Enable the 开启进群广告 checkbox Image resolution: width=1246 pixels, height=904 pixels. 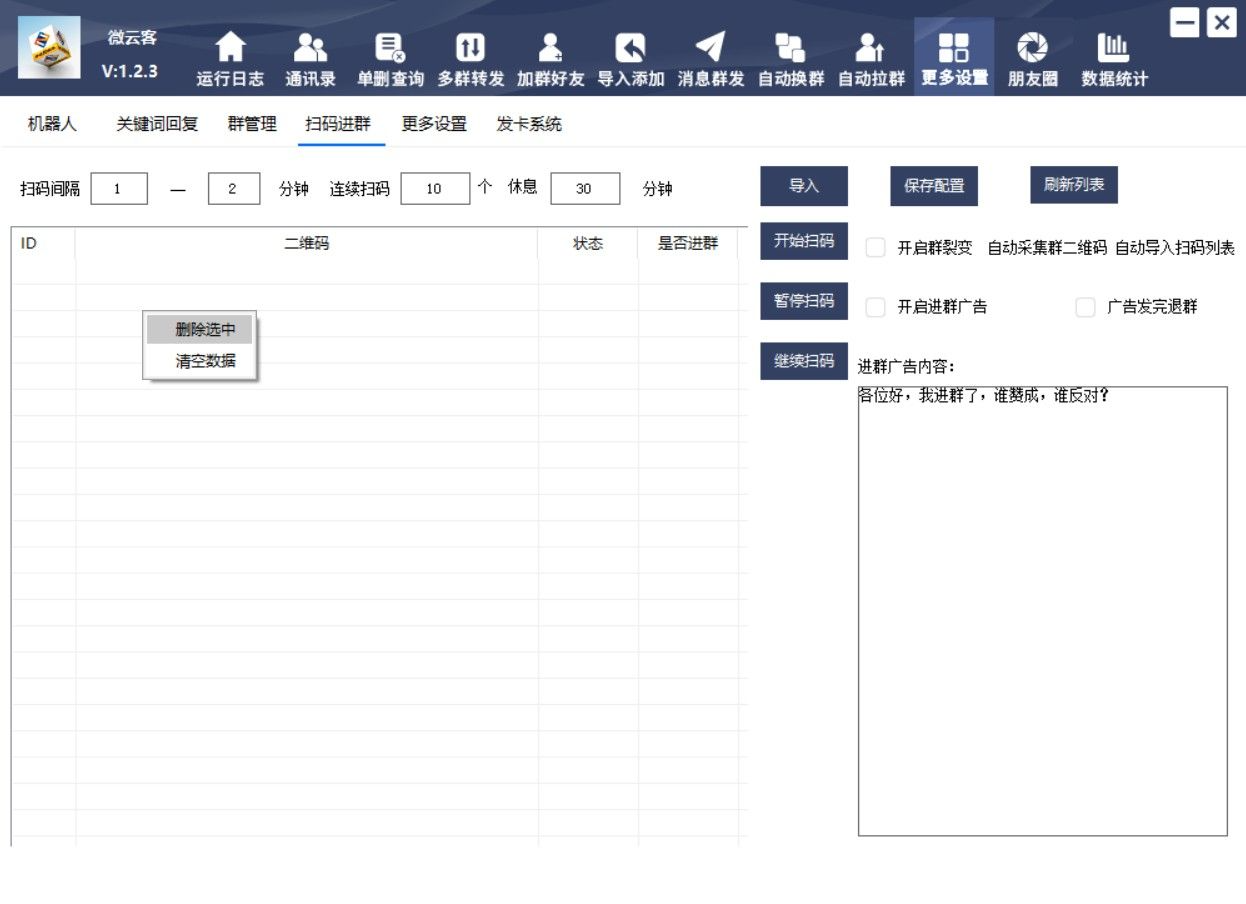[x=875, y=307]
